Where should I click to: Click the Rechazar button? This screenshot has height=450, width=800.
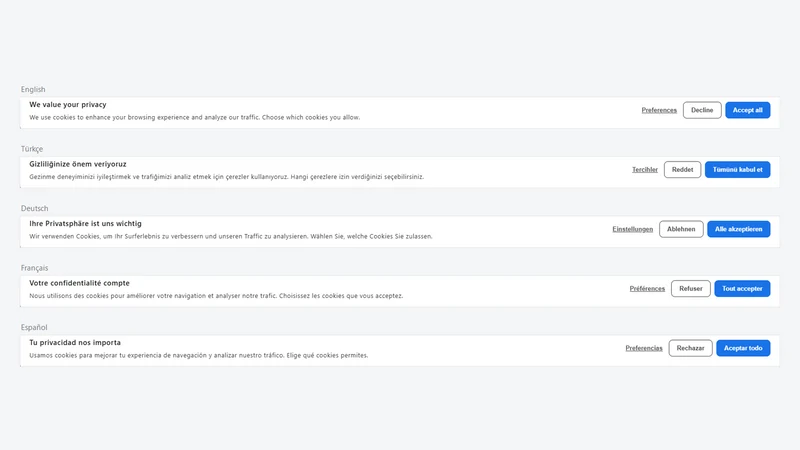pos(690,348)
